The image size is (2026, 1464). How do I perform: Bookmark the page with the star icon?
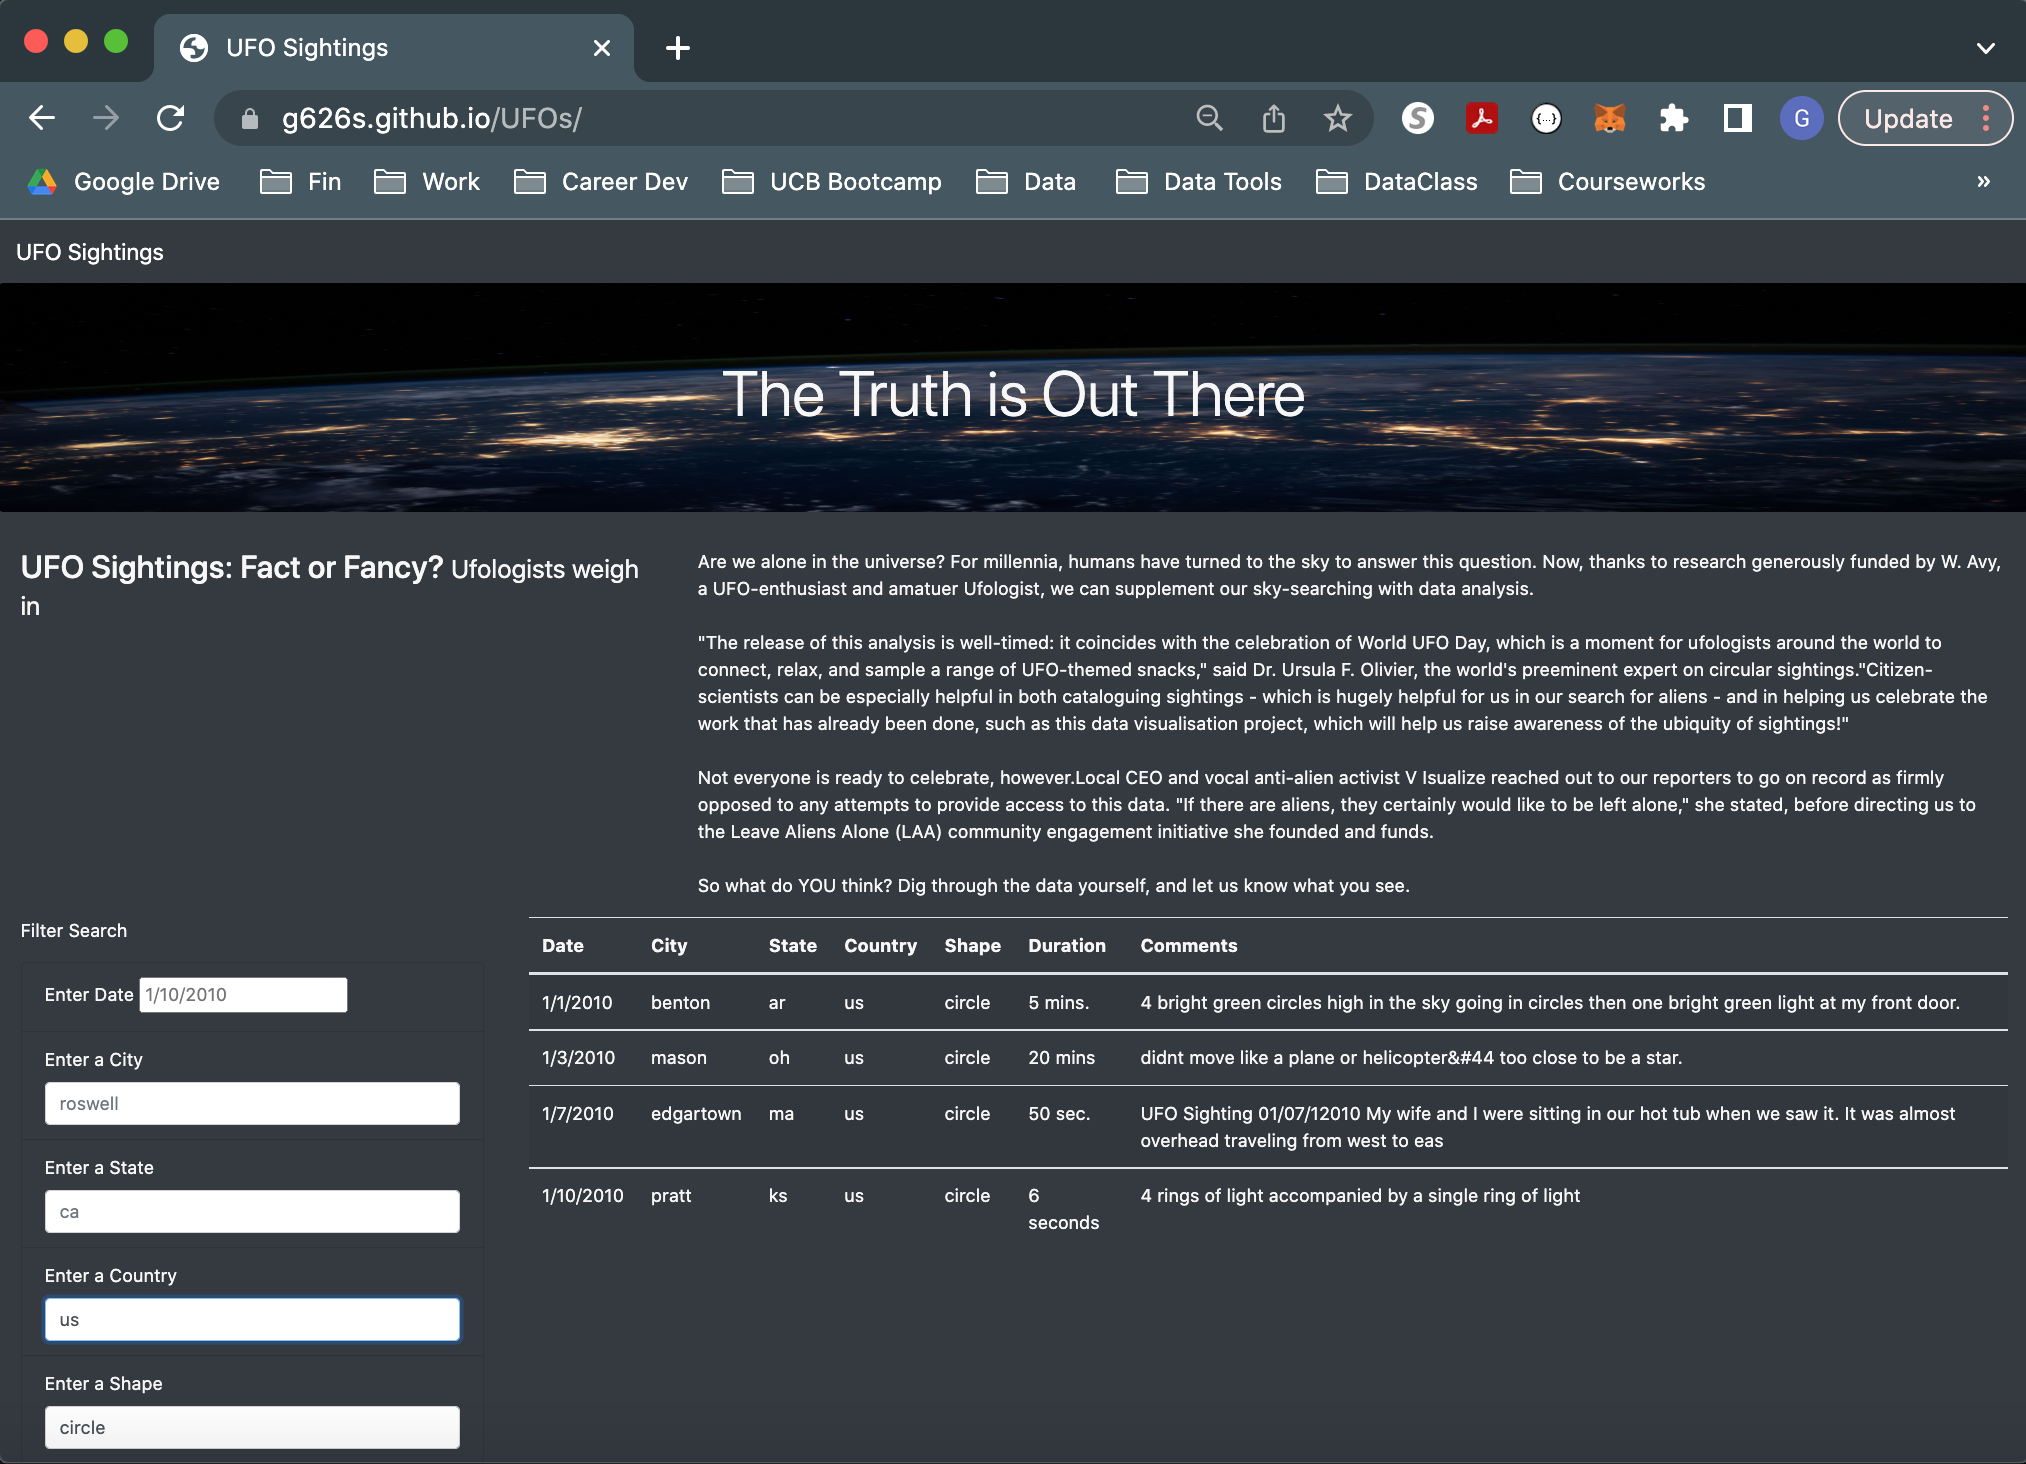click(x=1337, y=118)
